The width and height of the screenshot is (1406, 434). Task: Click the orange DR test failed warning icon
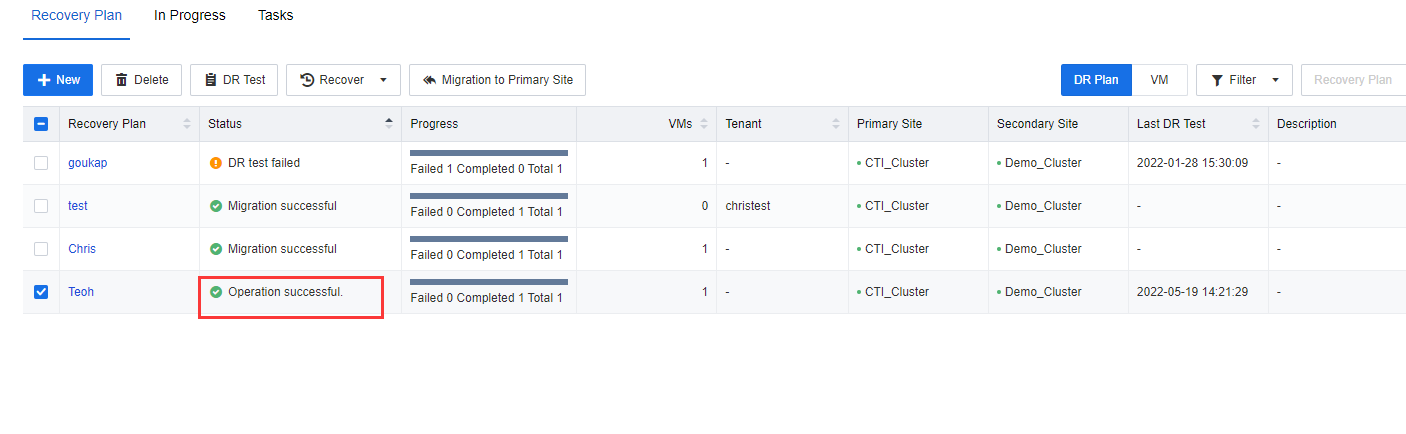click(215, 163)
